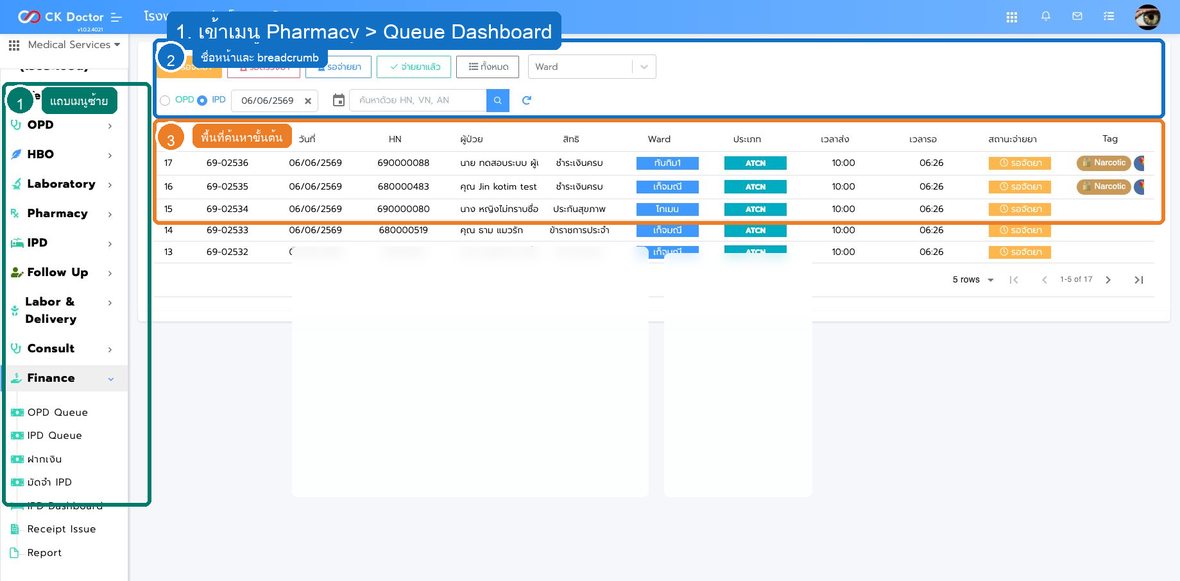Toggle the sidebar hamburger beside CK Doctor
1180x581 pixels.
tap(115, 17)
